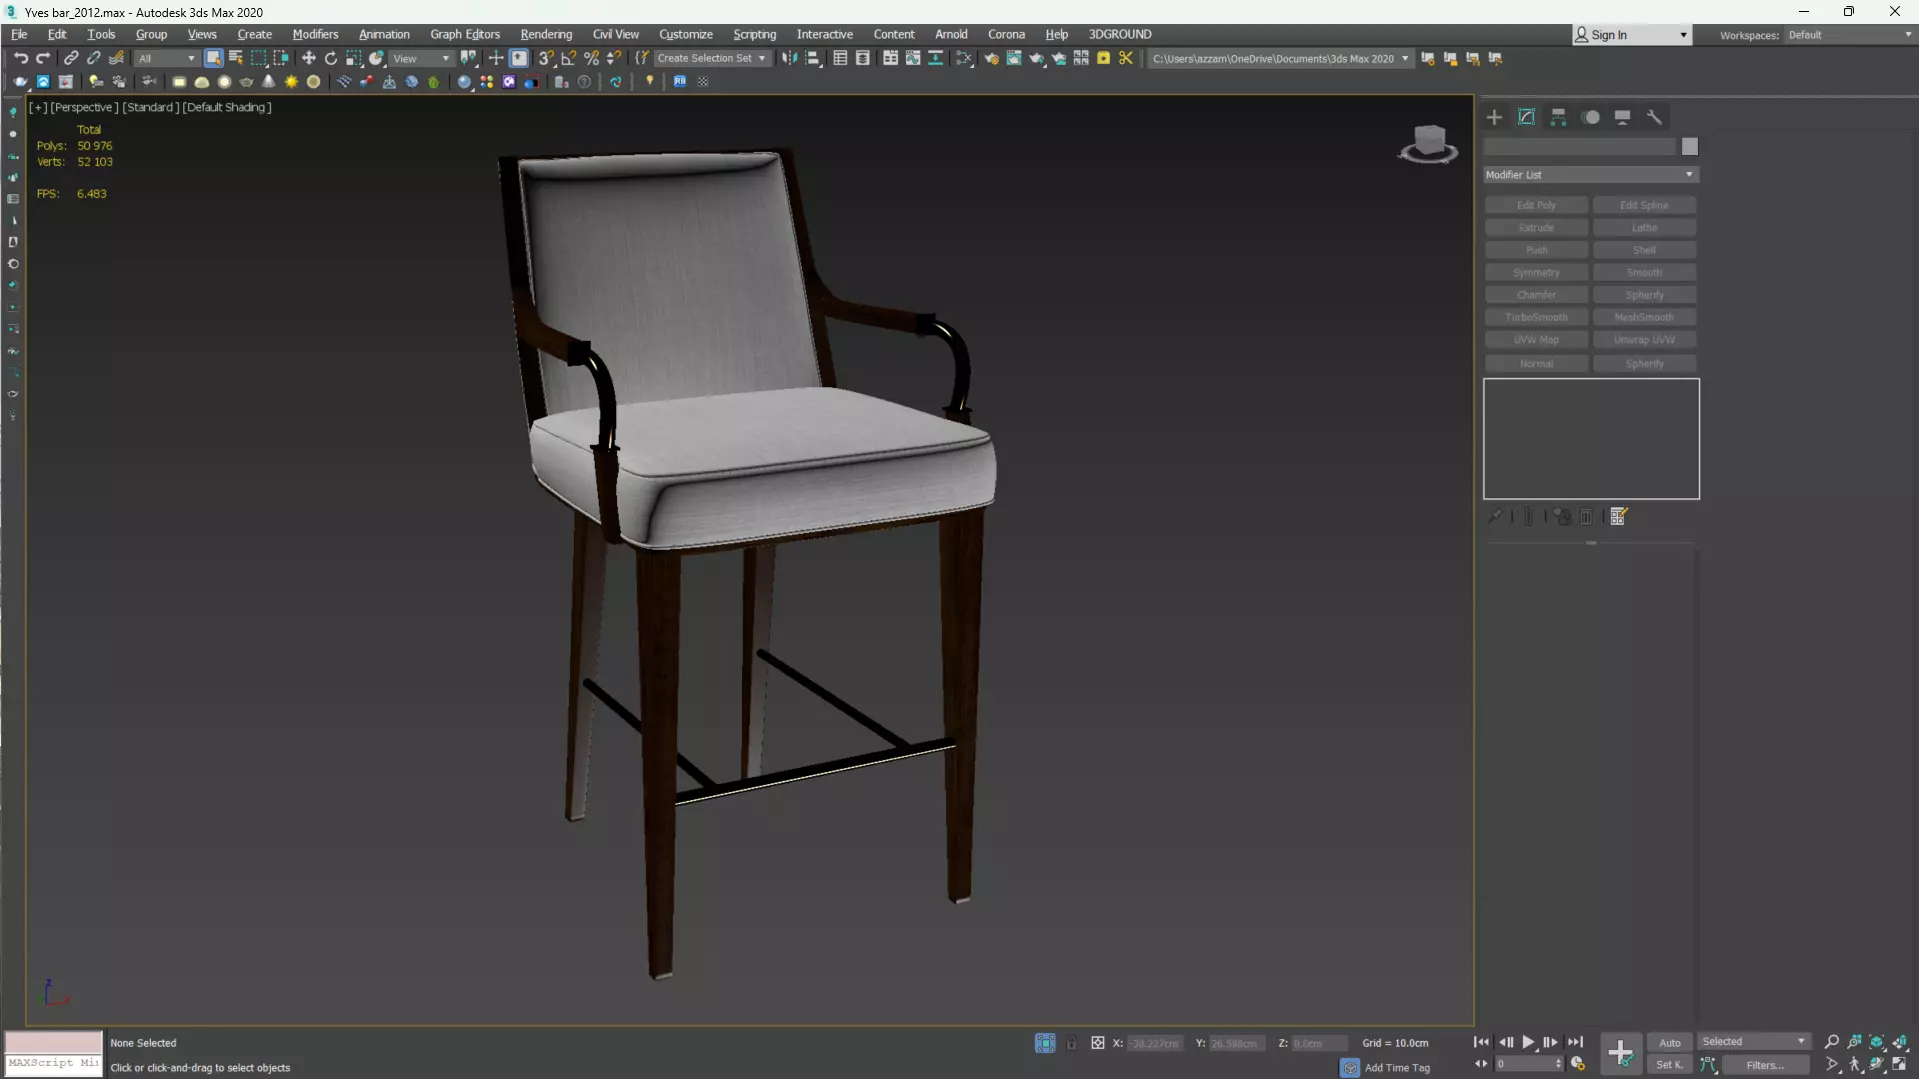Viewport: 1919px width, 1079px height.
Task: Toggle Auto Key mode
Action: coord(1669,1042)
